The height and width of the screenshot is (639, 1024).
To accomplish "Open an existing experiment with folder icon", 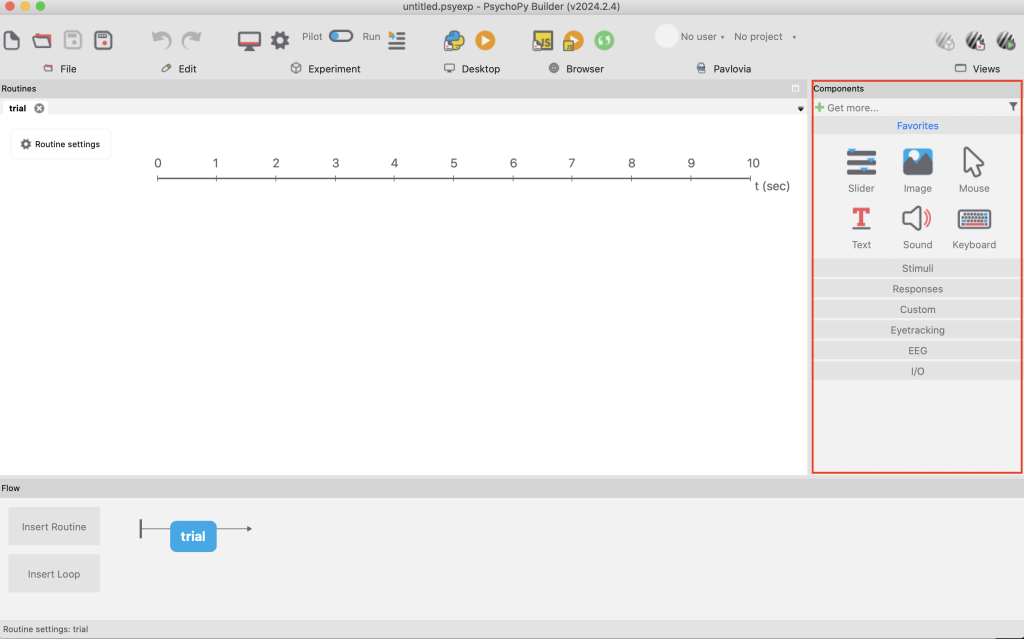I will [42, 40].
